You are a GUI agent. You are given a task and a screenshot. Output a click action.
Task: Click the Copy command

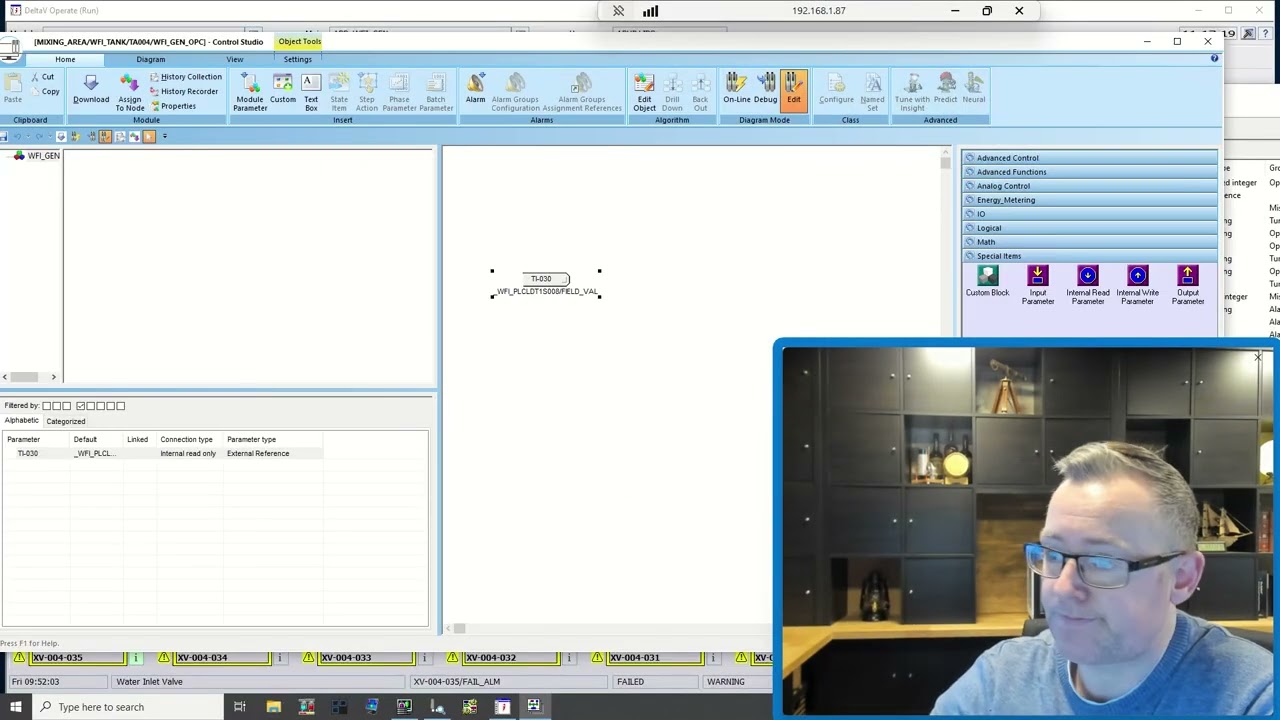(43, 91)
